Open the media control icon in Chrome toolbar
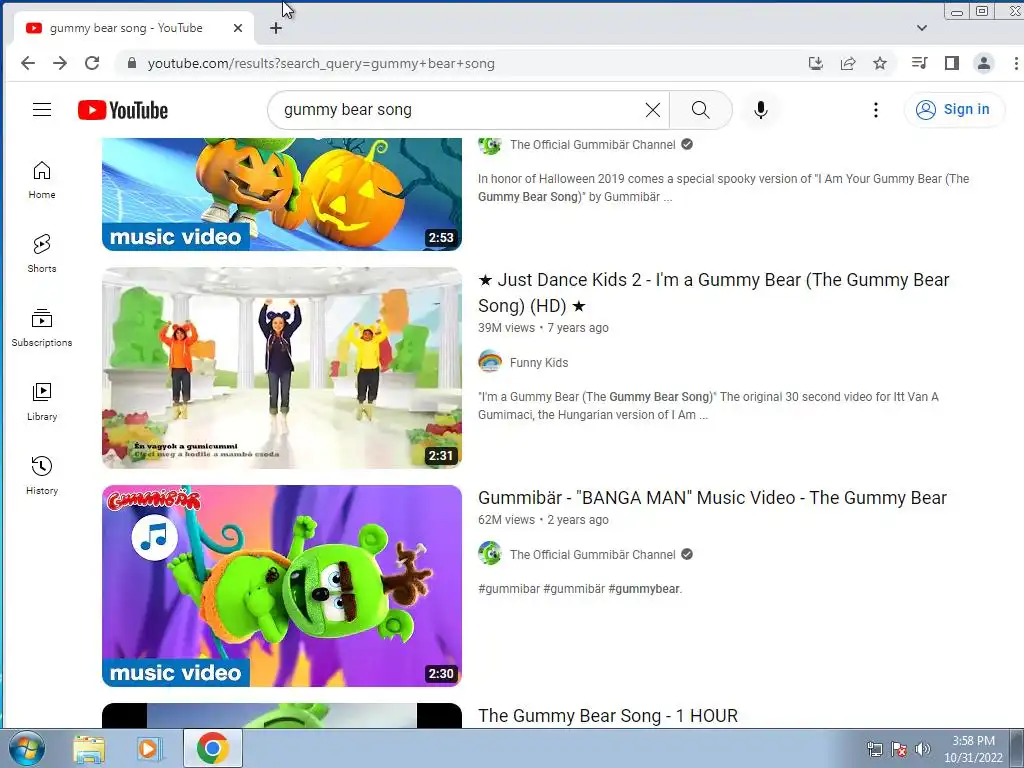The image size is (1024, 768). pyautogui.click(x=920, y=63)
